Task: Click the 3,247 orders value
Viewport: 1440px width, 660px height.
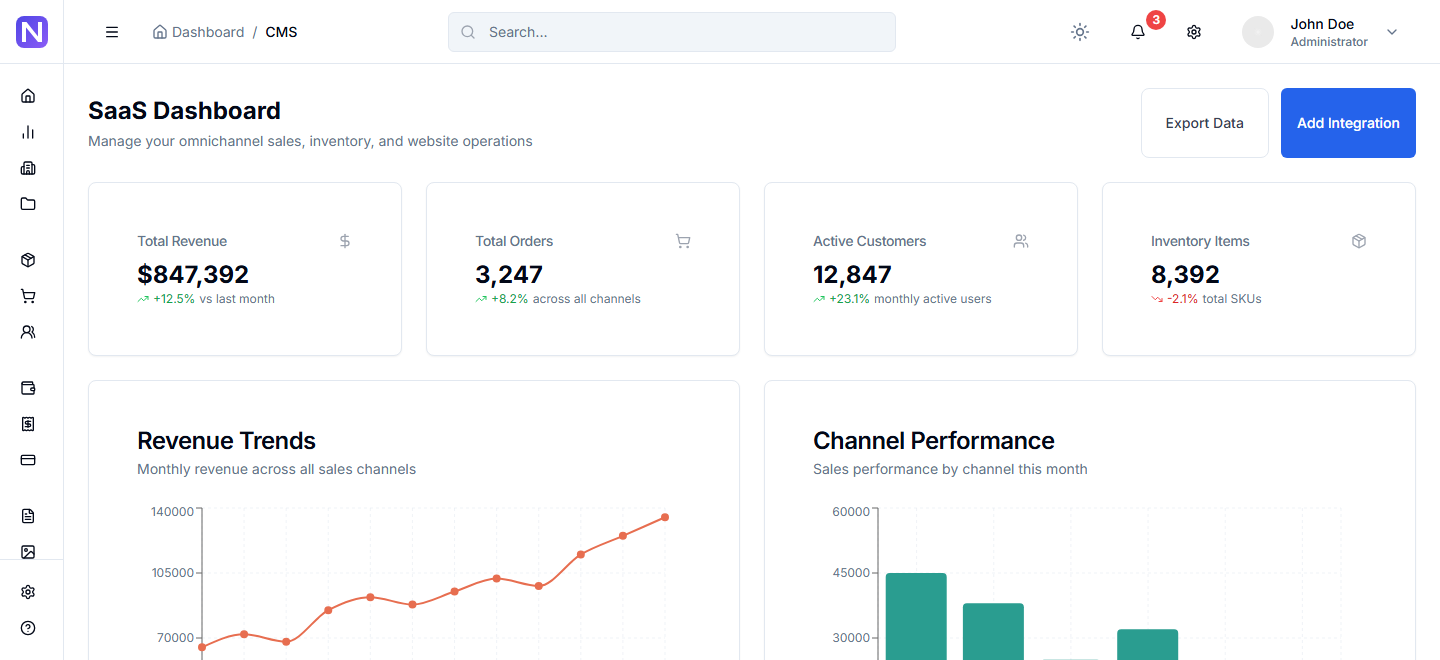Action: tap(509, 274)
